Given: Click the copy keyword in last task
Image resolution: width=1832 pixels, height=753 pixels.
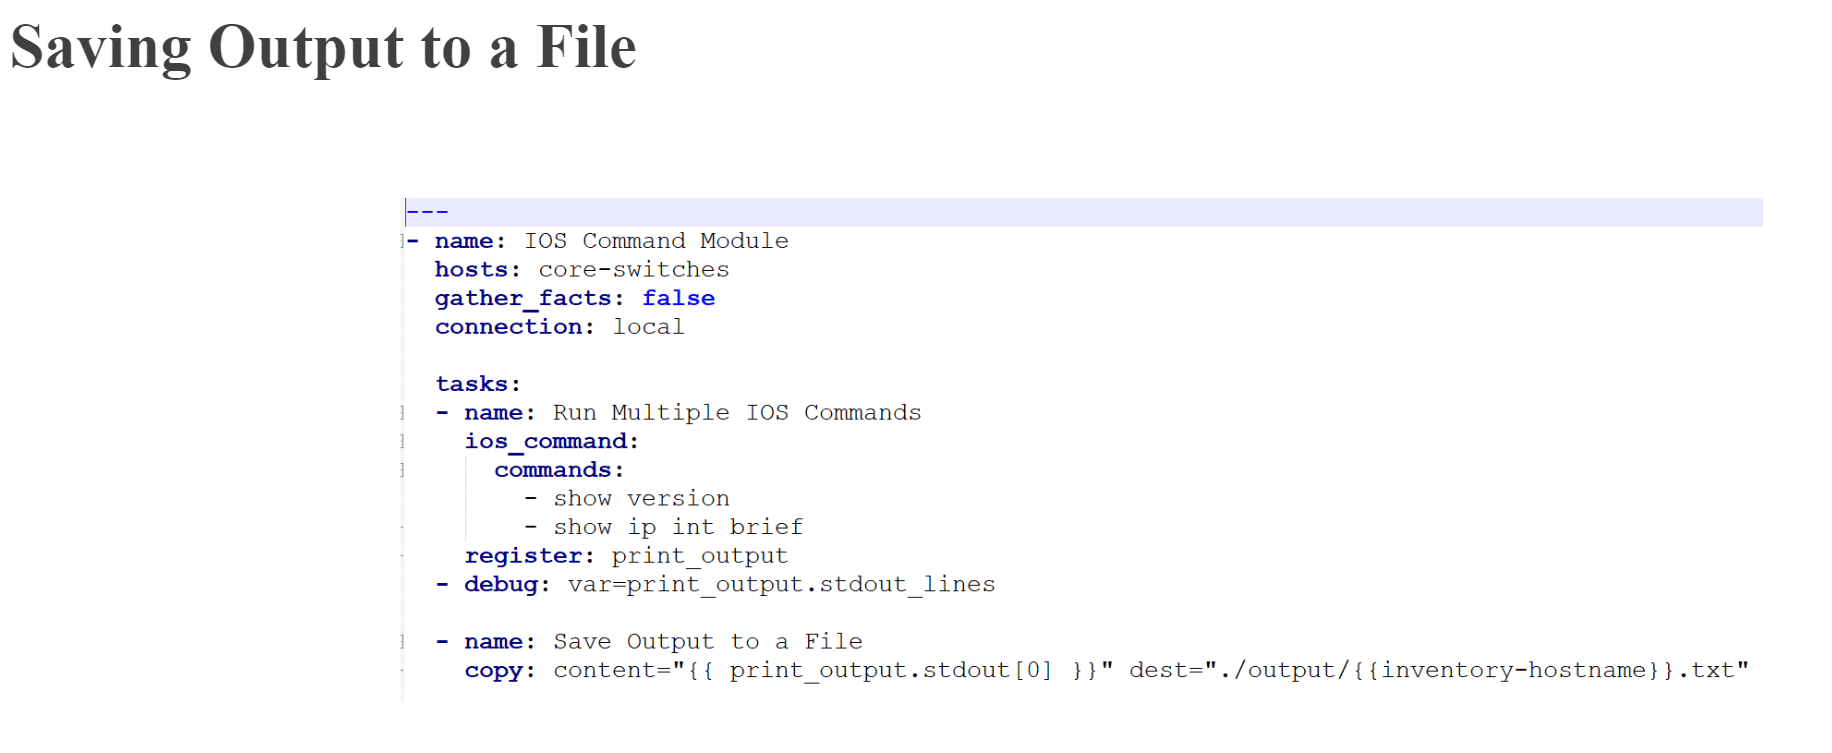Looking at the screenshot, I should (x=499, y=671).
